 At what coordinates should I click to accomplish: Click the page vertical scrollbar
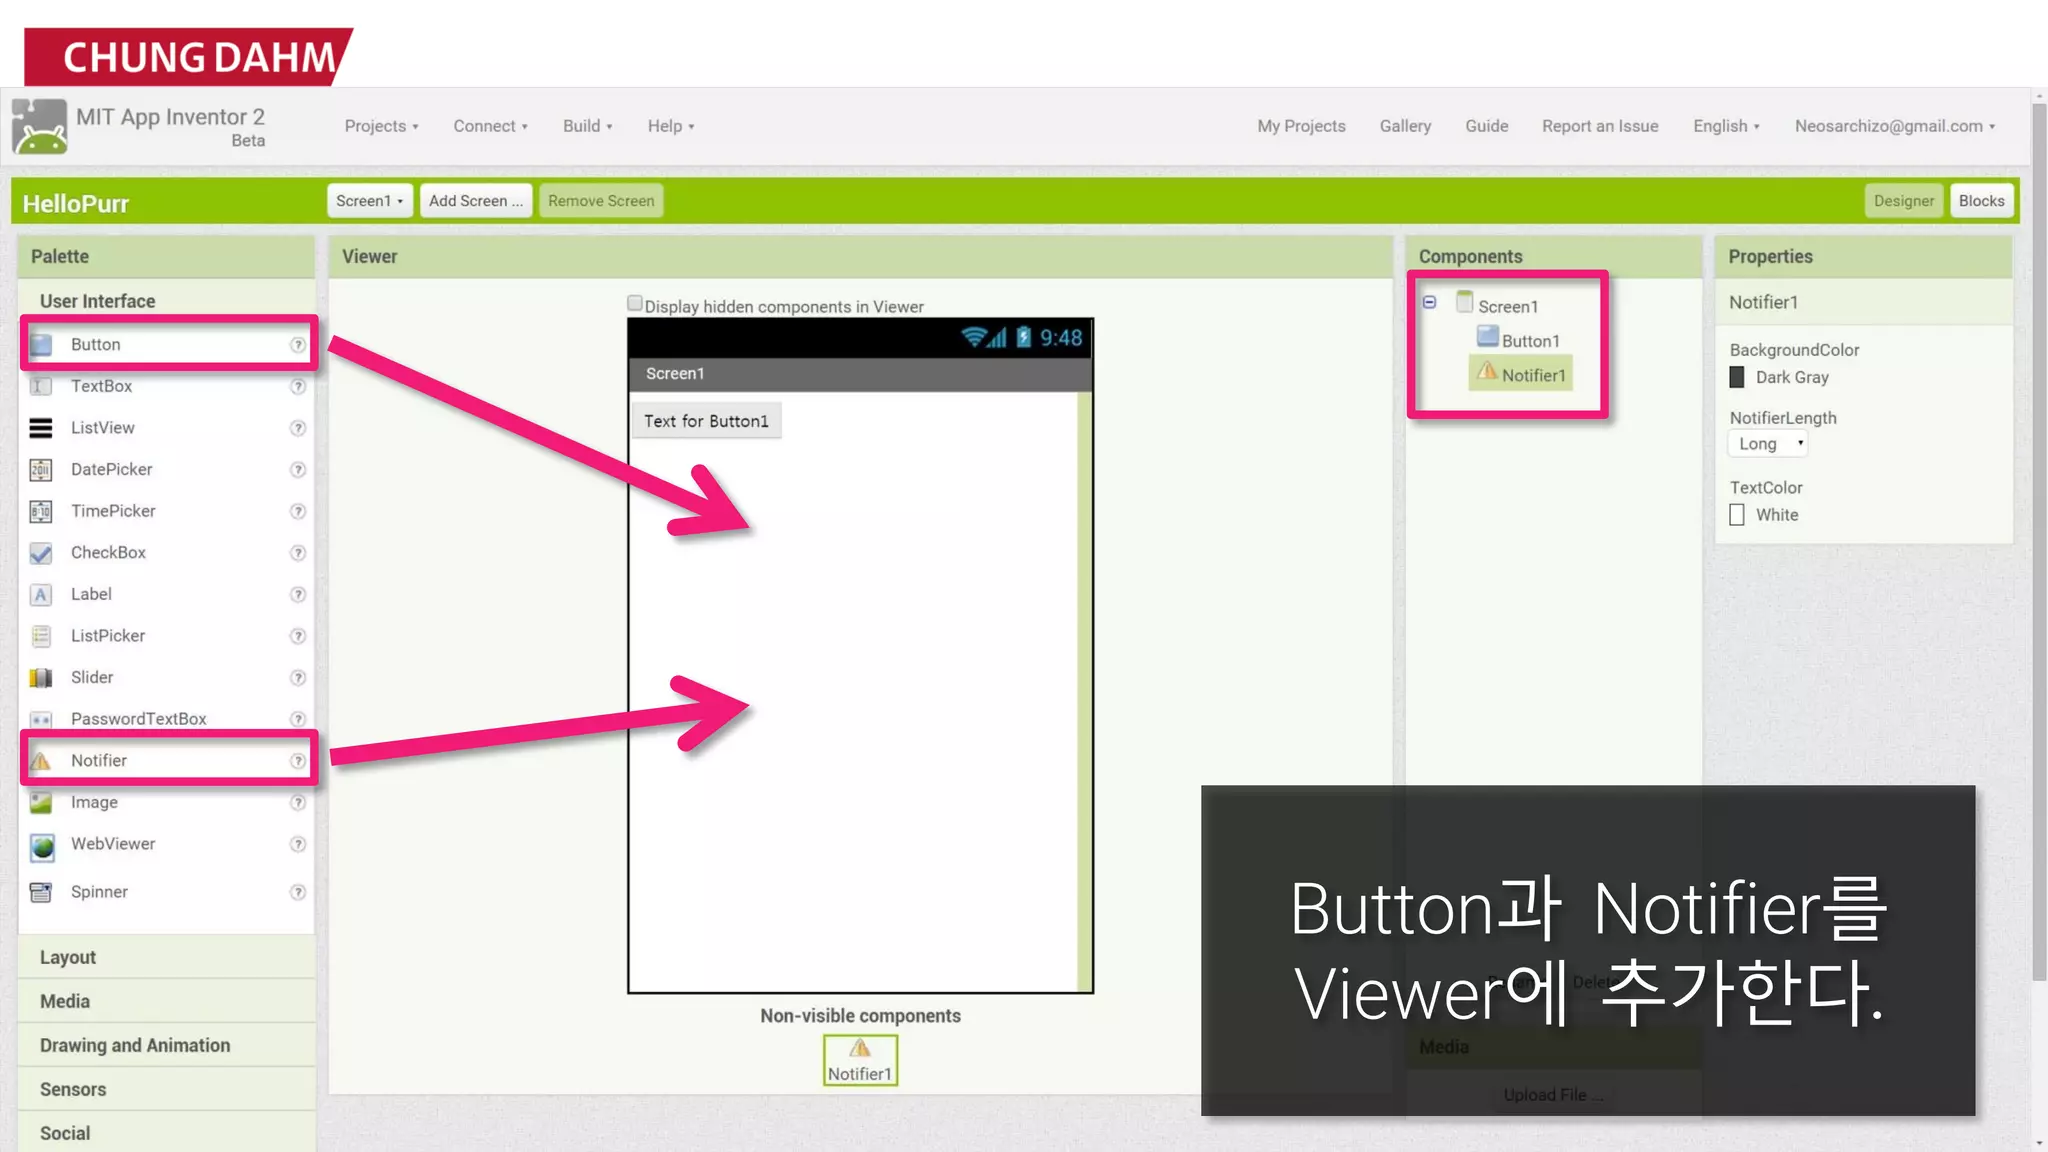click(x=2039, y=540)
